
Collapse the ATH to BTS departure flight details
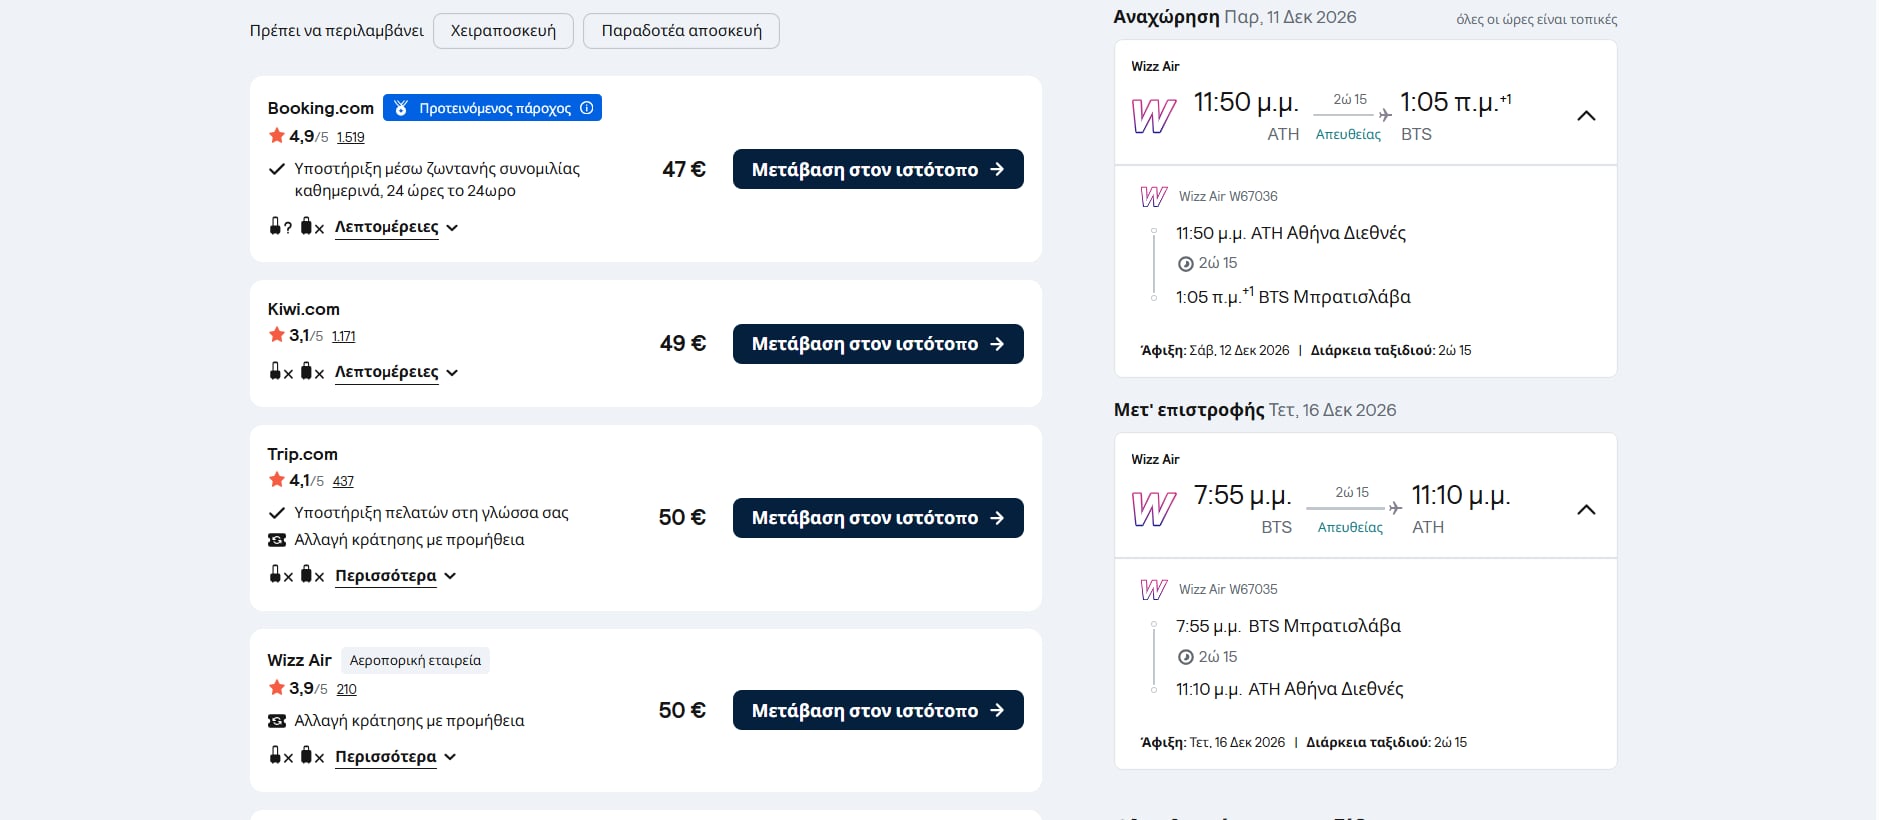pyautogui.click(x=1586, y=116)
